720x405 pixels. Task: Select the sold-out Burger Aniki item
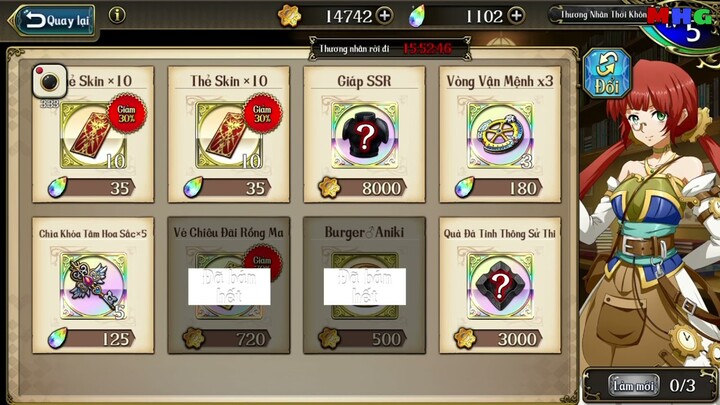[365, 285]
